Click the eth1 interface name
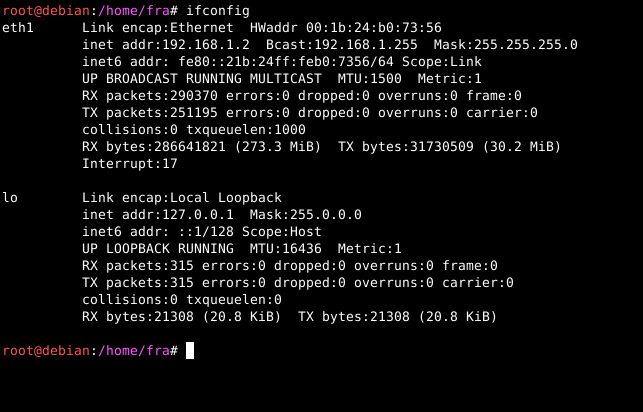643x412 pixels. 18,28
